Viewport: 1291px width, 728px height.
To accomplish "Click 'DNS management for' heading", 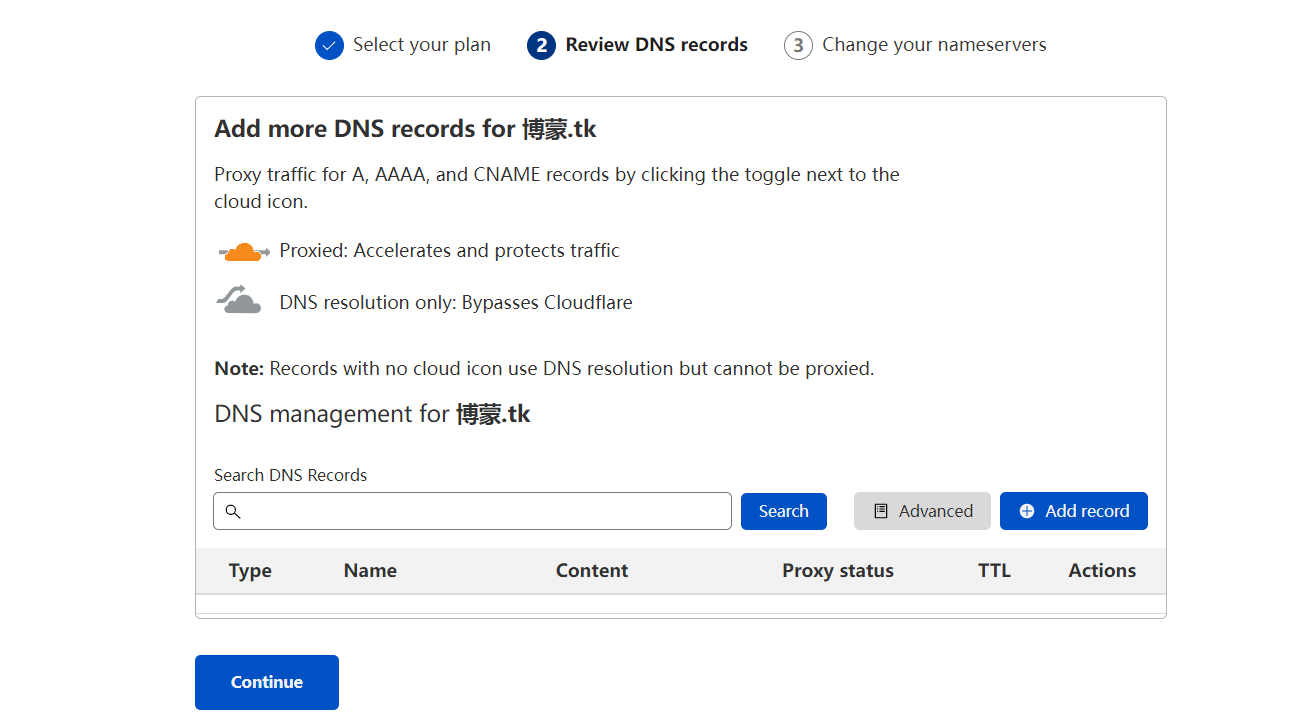I will point(372,414).
